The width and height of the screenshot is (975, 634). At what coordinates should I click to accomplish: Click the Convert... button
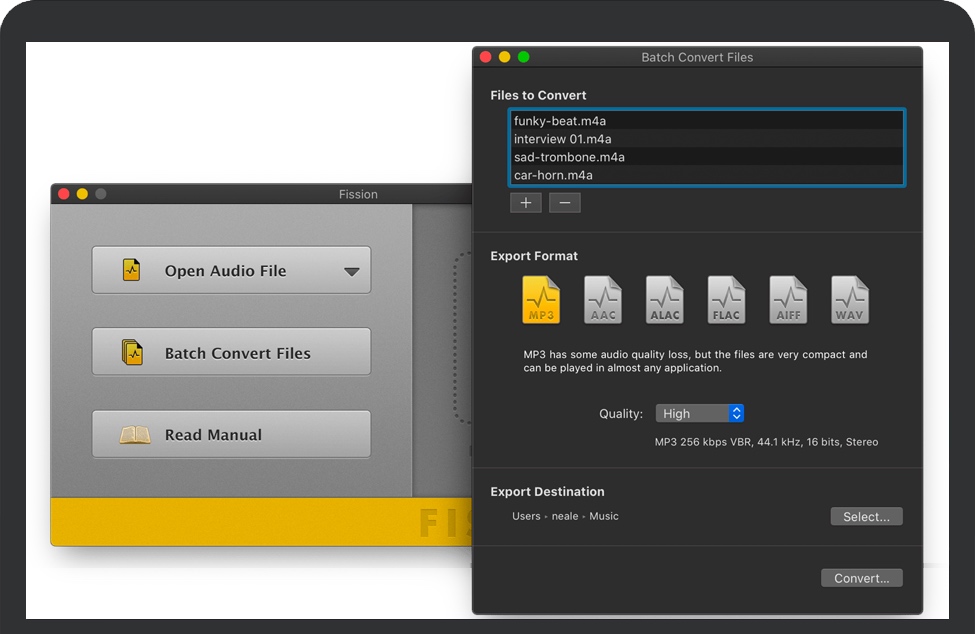click(861, 578)
